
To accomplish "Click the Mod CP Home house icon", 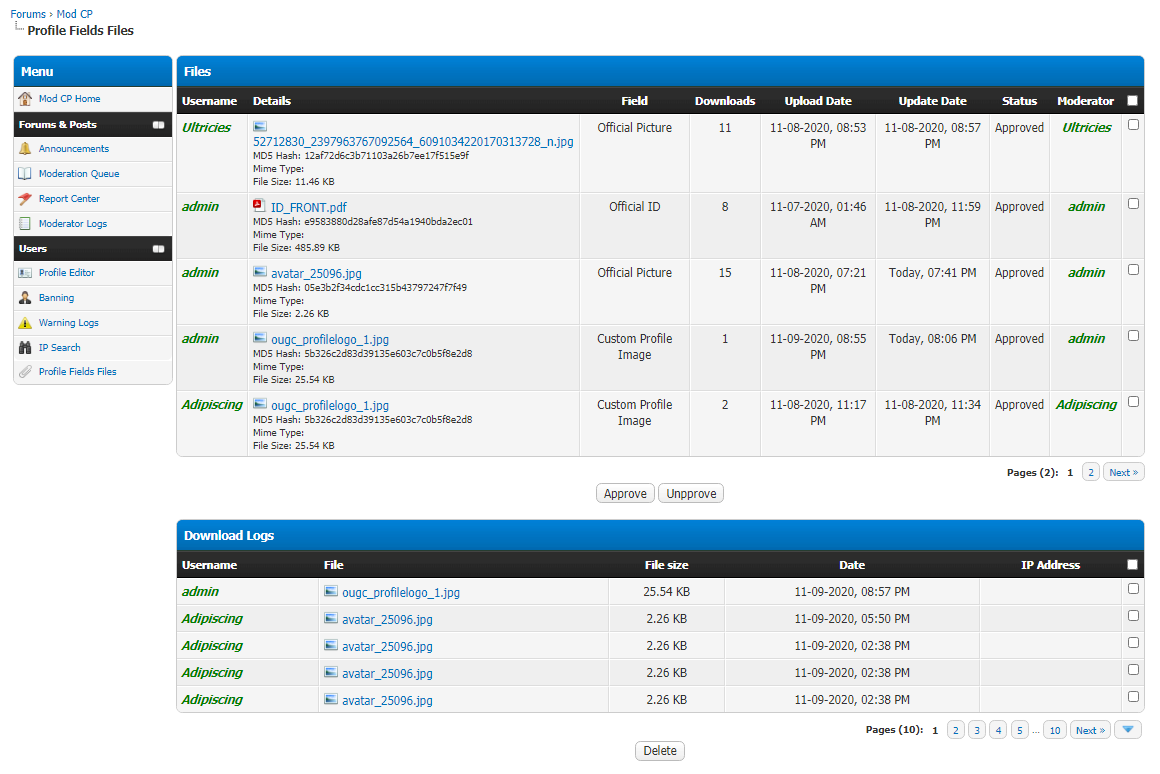I will (25, 99).
